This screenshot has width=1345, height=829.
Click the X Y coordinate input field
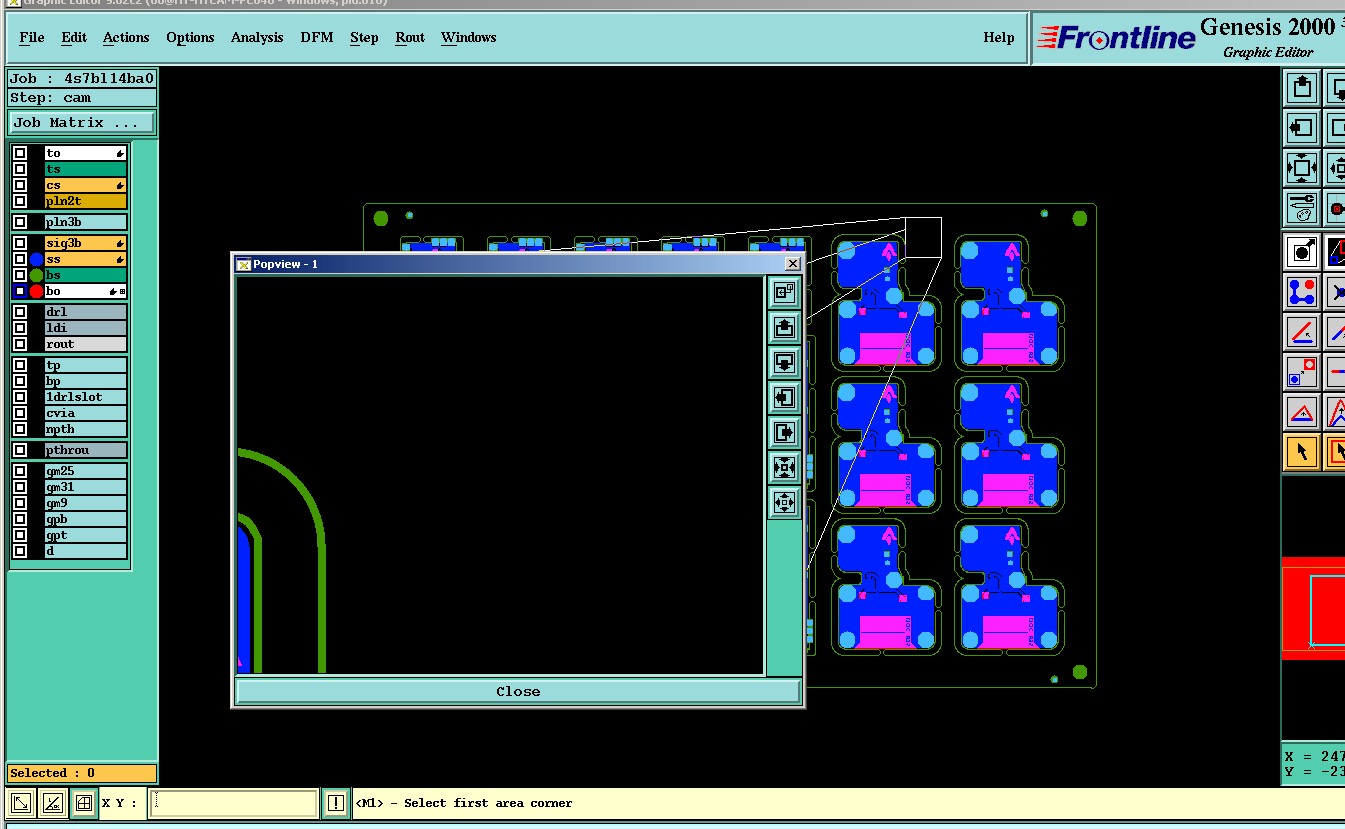click(233, 802)
